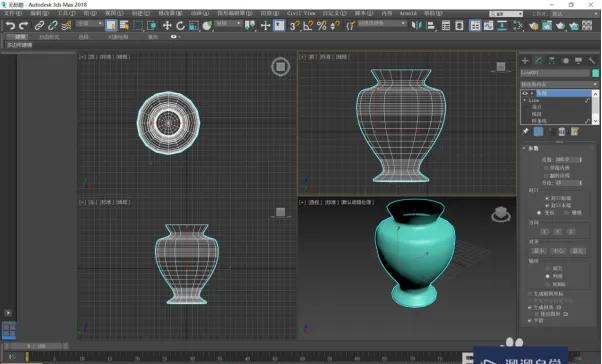Toggle the Smooth checkbox at panel bottom
The image size is (602, 364).
[x=530, y=320]
